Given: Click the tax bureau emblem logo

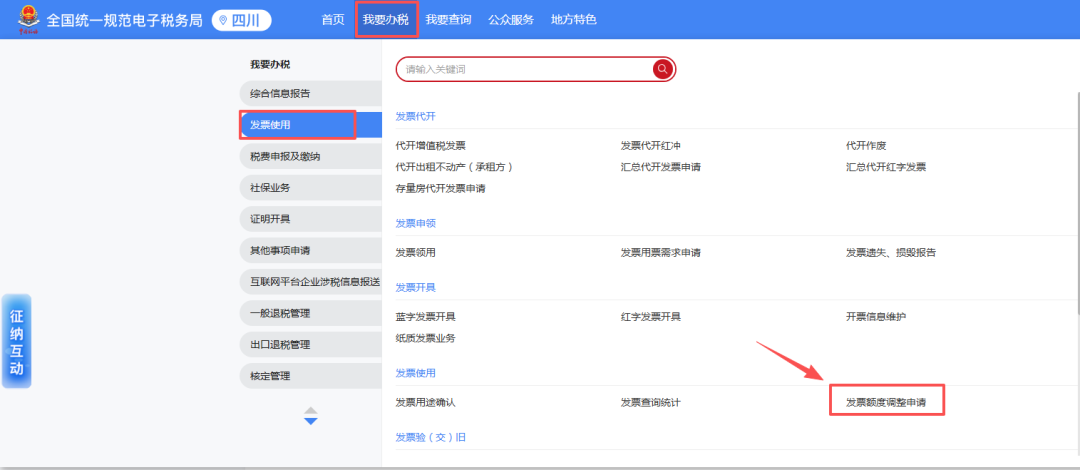Looking at the screenshot, I should click(x=29, y=20).
